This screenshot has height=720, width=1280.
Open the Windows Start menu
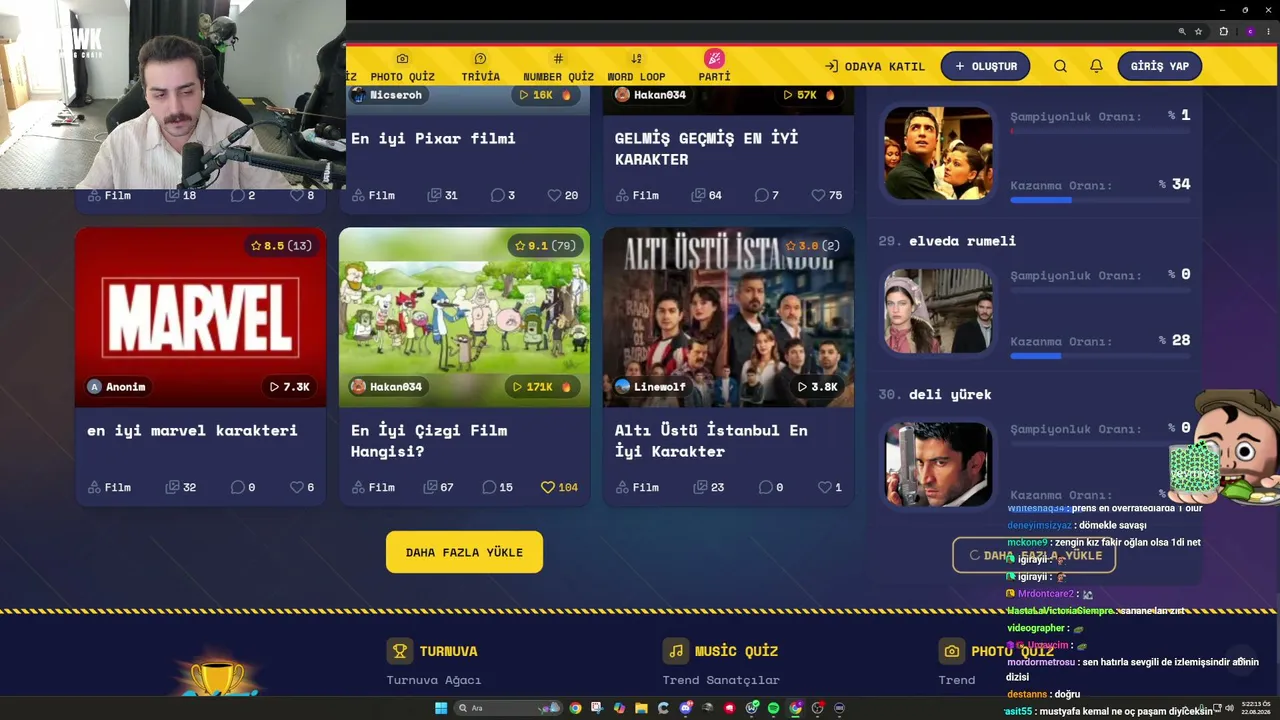pos(440,708)
